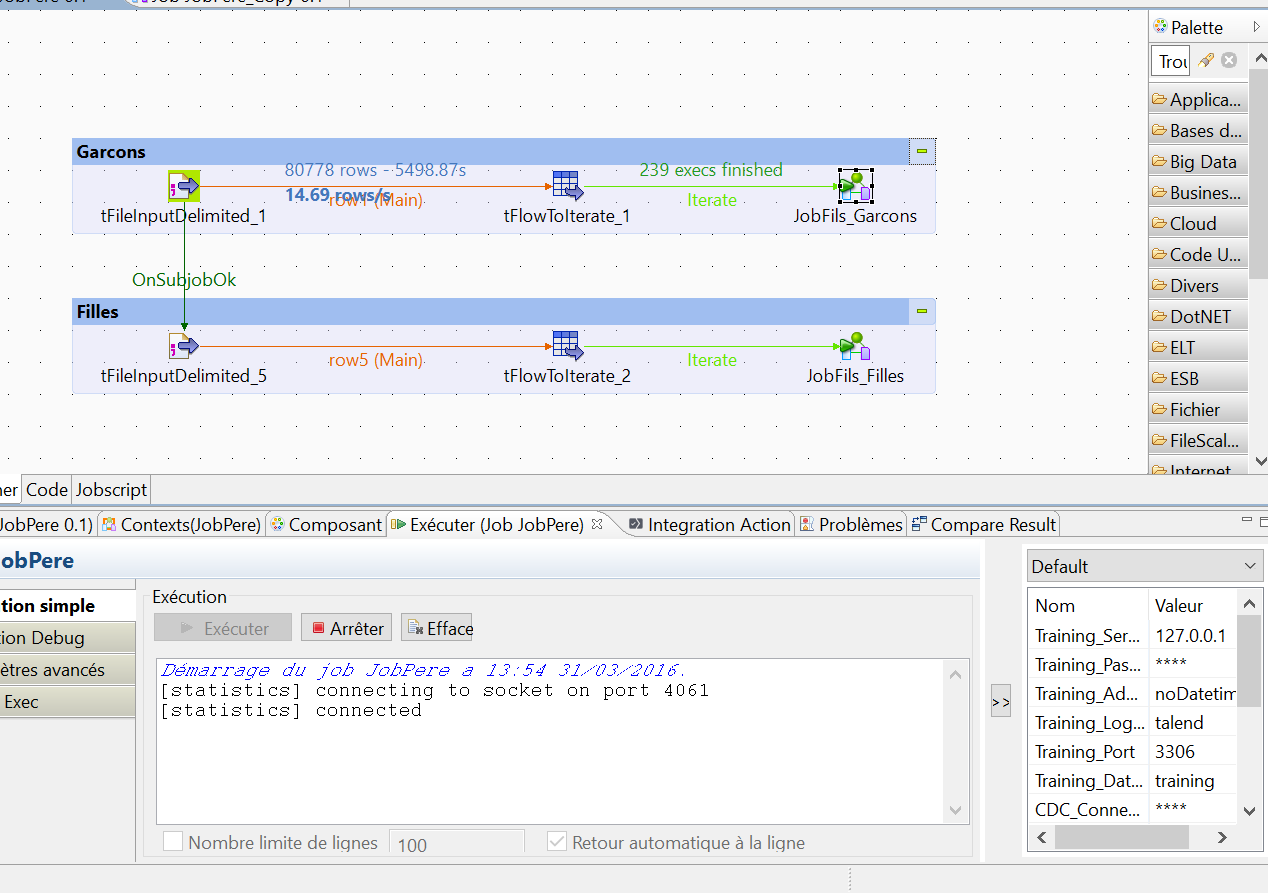Enable the Nombre limite de lignes checkbox
The height and width of the screenshot is (893, 1268).
coord(172,841)
